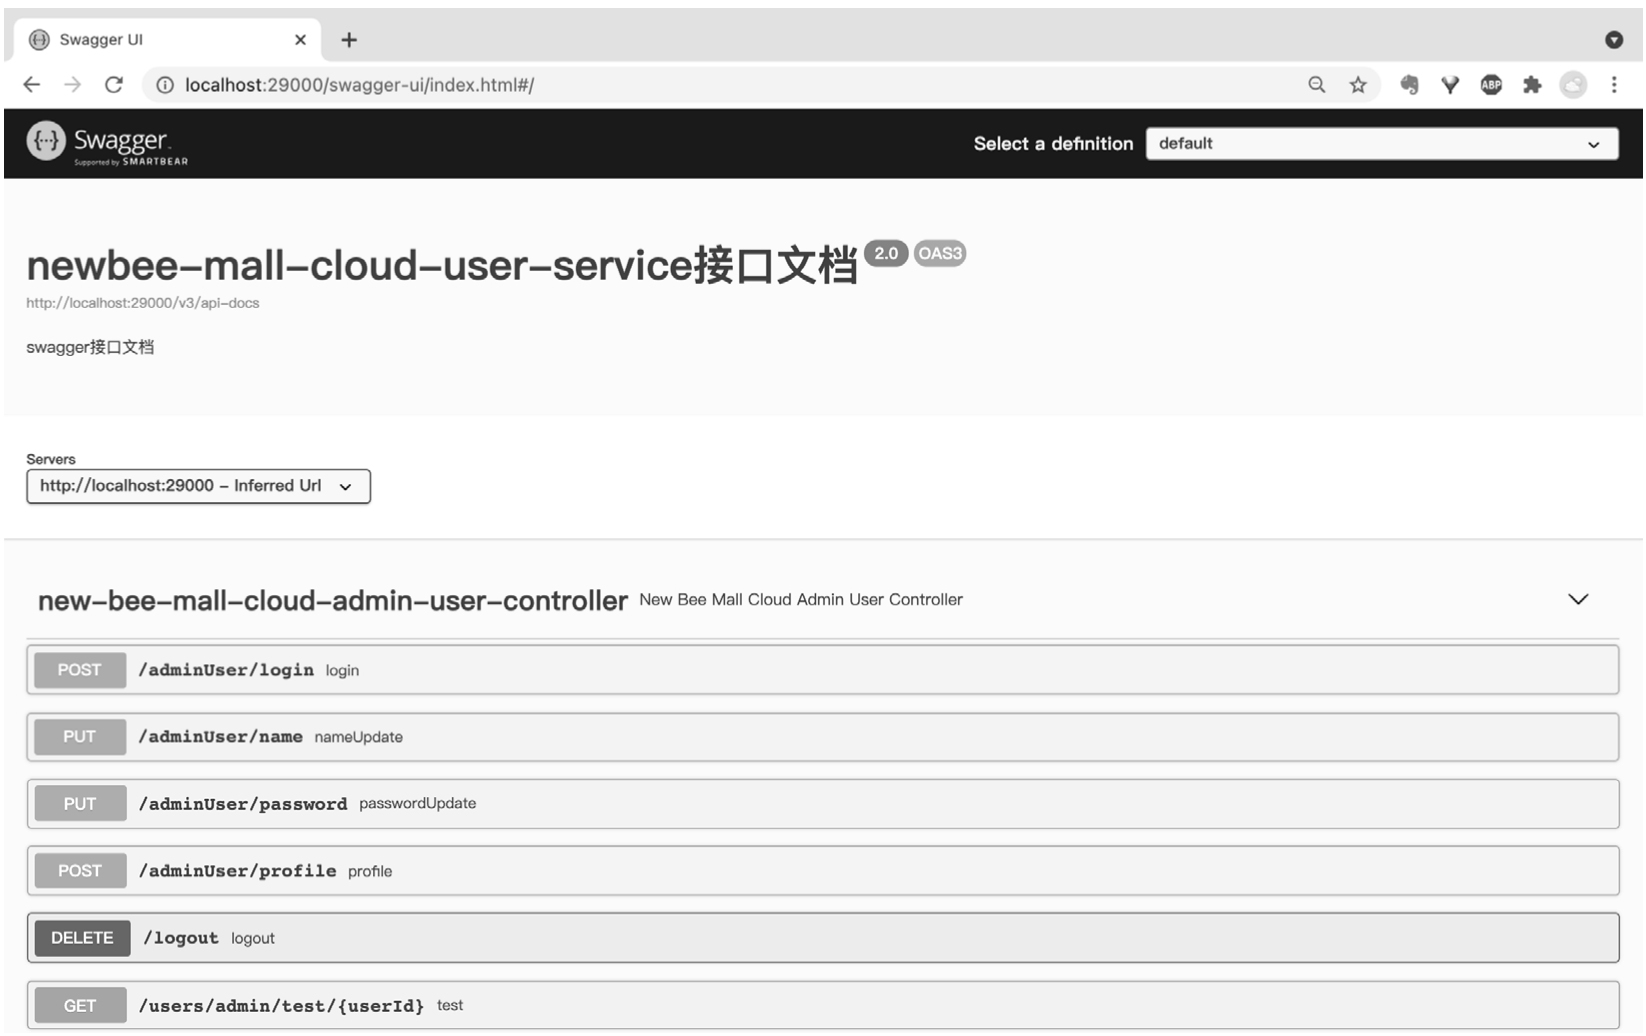Bookmark this page with the star icon
The width and height of the screenshot is (1646, 1036).
(x=1358, y=85)
